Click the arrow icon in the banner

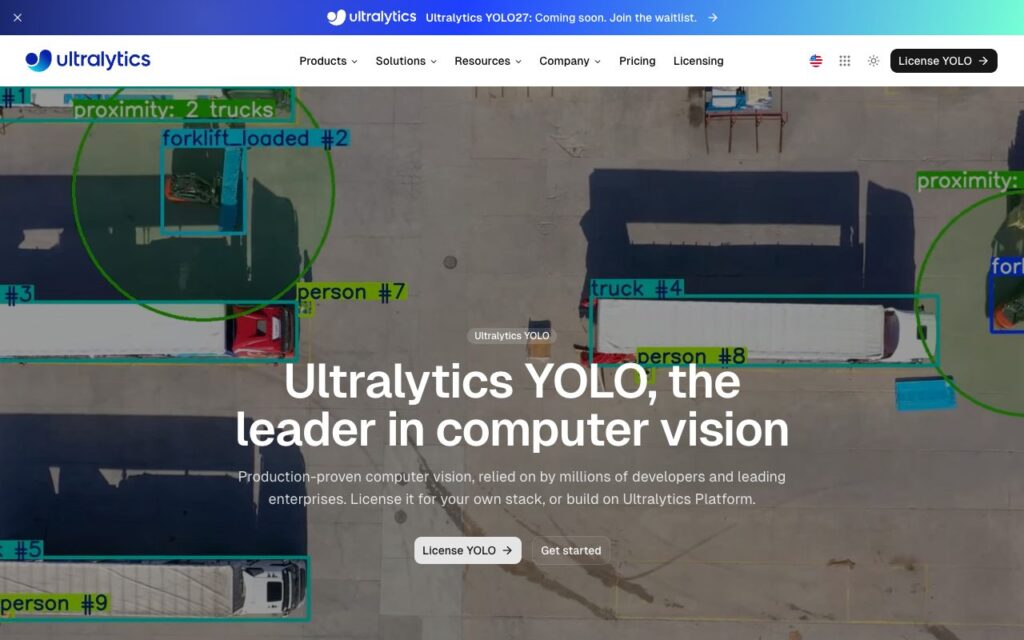712,18
